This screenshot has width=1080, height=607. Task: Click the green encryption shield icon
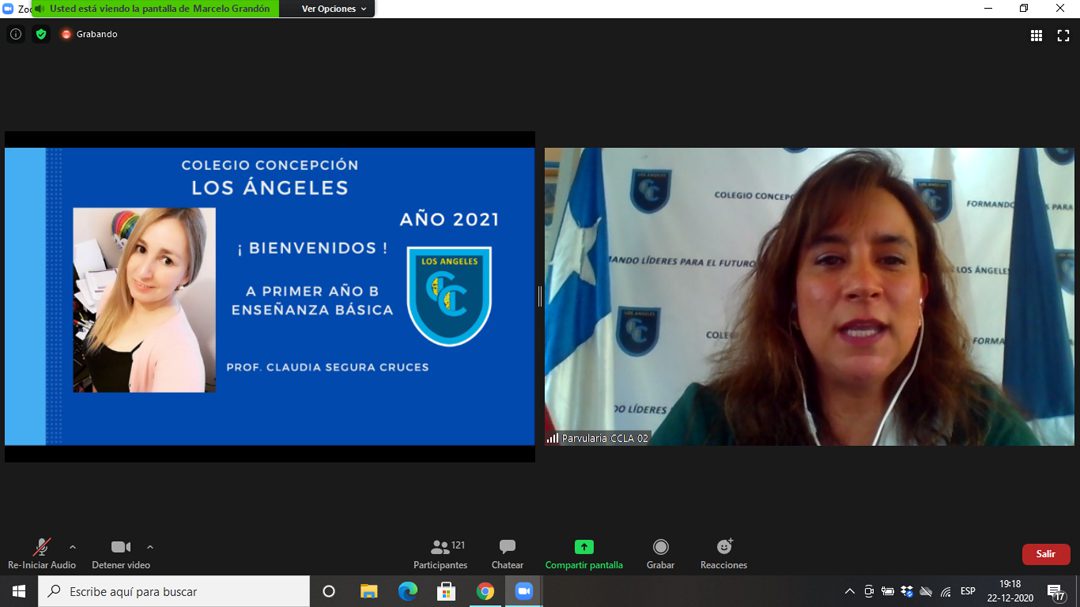[x=41, y=34]
